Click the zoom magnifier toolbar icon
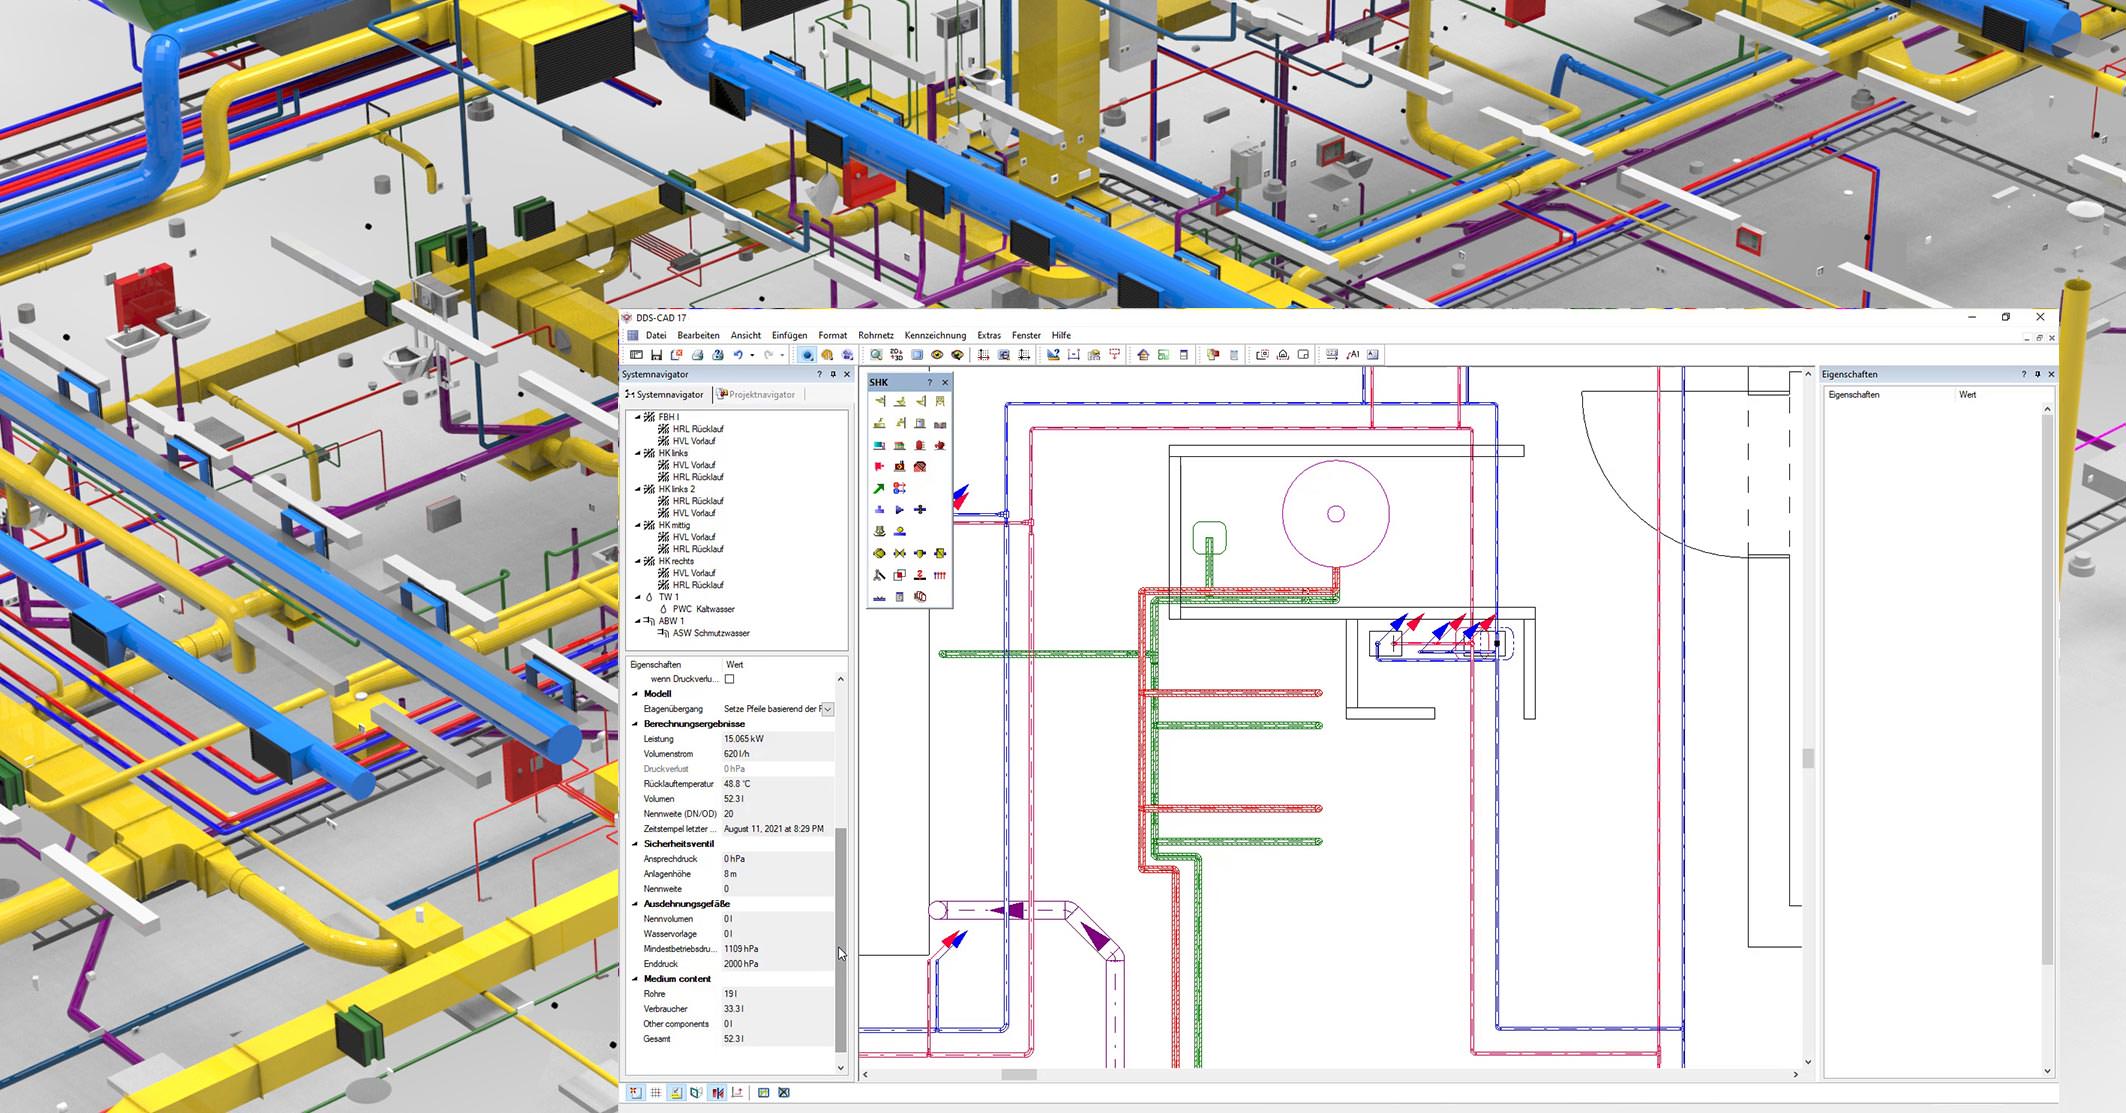Image resolution: width=2126 pixels, height=1113 pixels. [876, 355]
